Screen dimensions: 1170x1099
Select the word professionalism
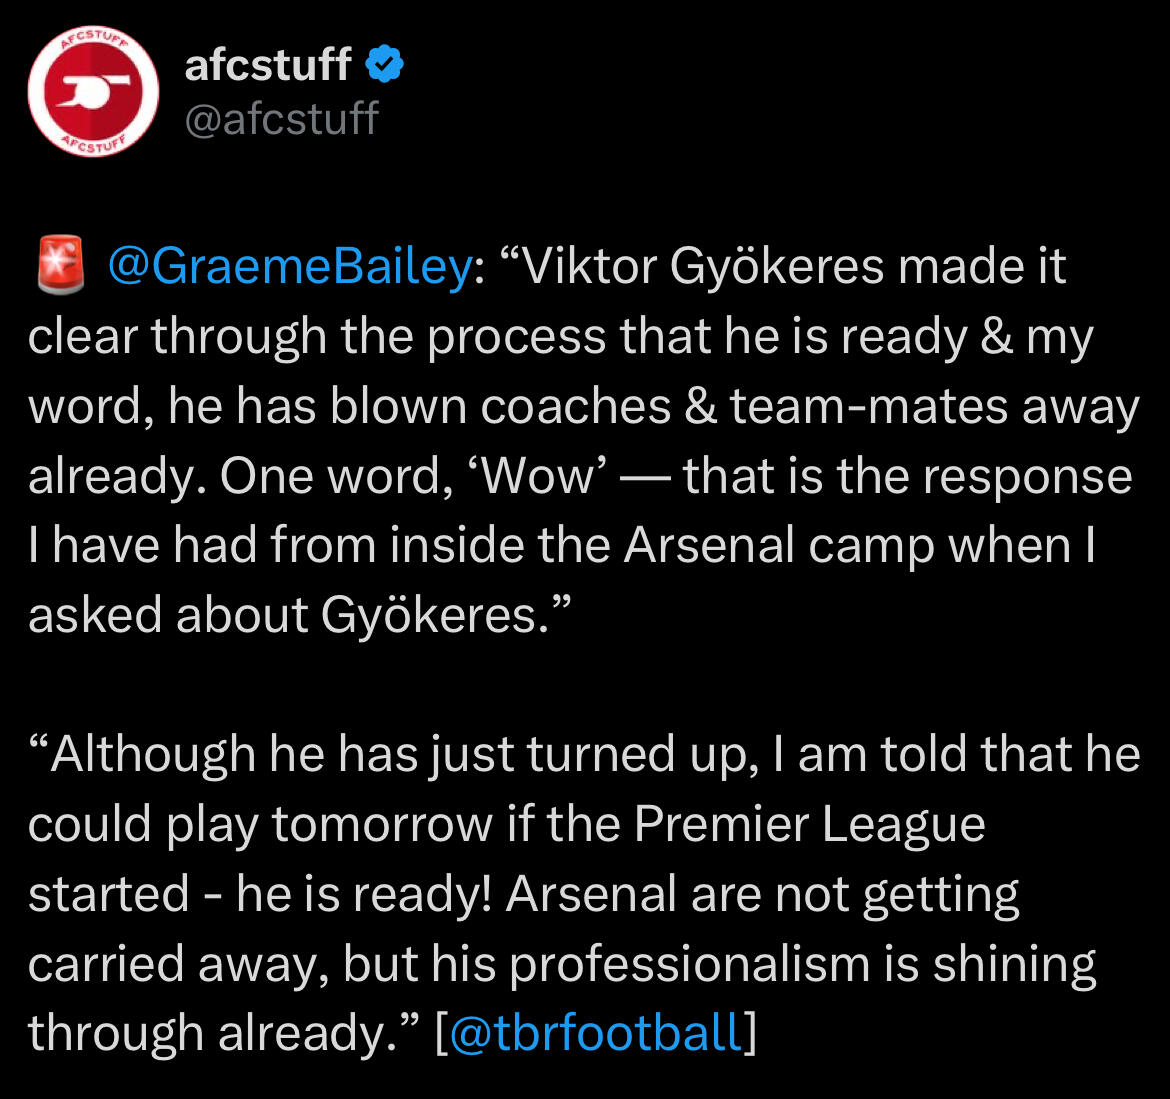tap(689, 964)
